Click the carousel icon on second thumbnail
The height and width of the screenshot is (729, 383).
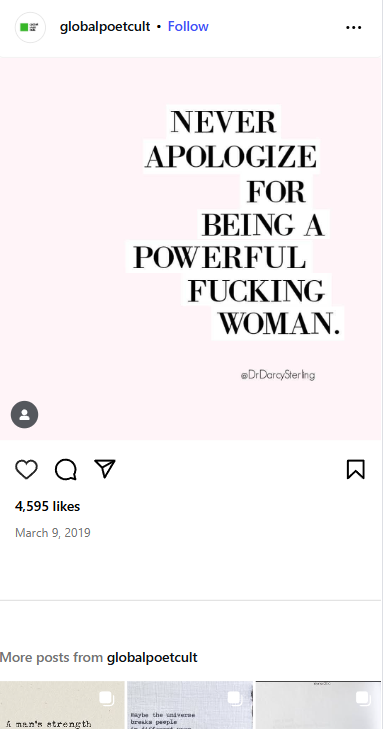[x=235, y=698]
